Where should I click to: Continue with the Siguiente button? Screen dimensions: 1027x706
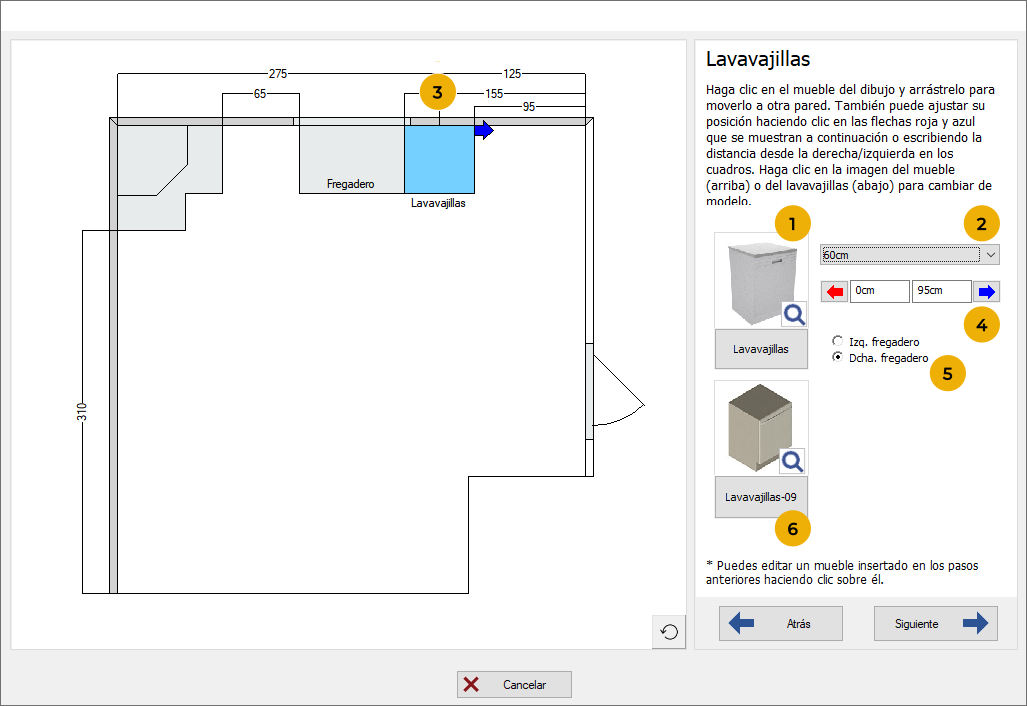[x=935, y=623]
